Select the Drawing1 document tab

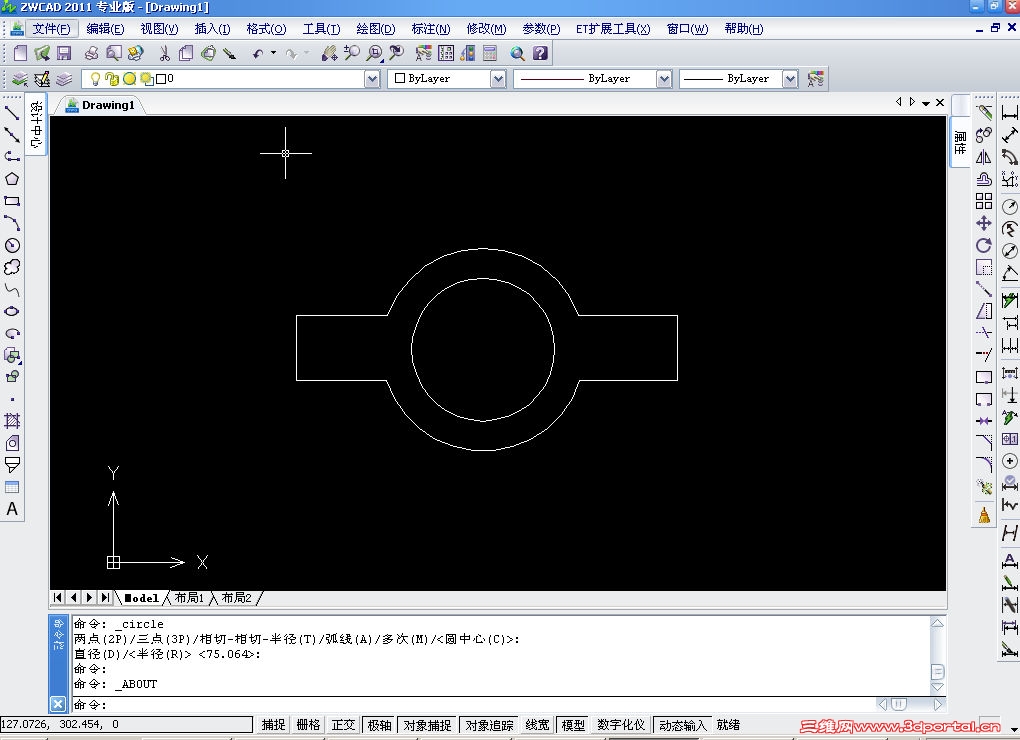point(100,105)
